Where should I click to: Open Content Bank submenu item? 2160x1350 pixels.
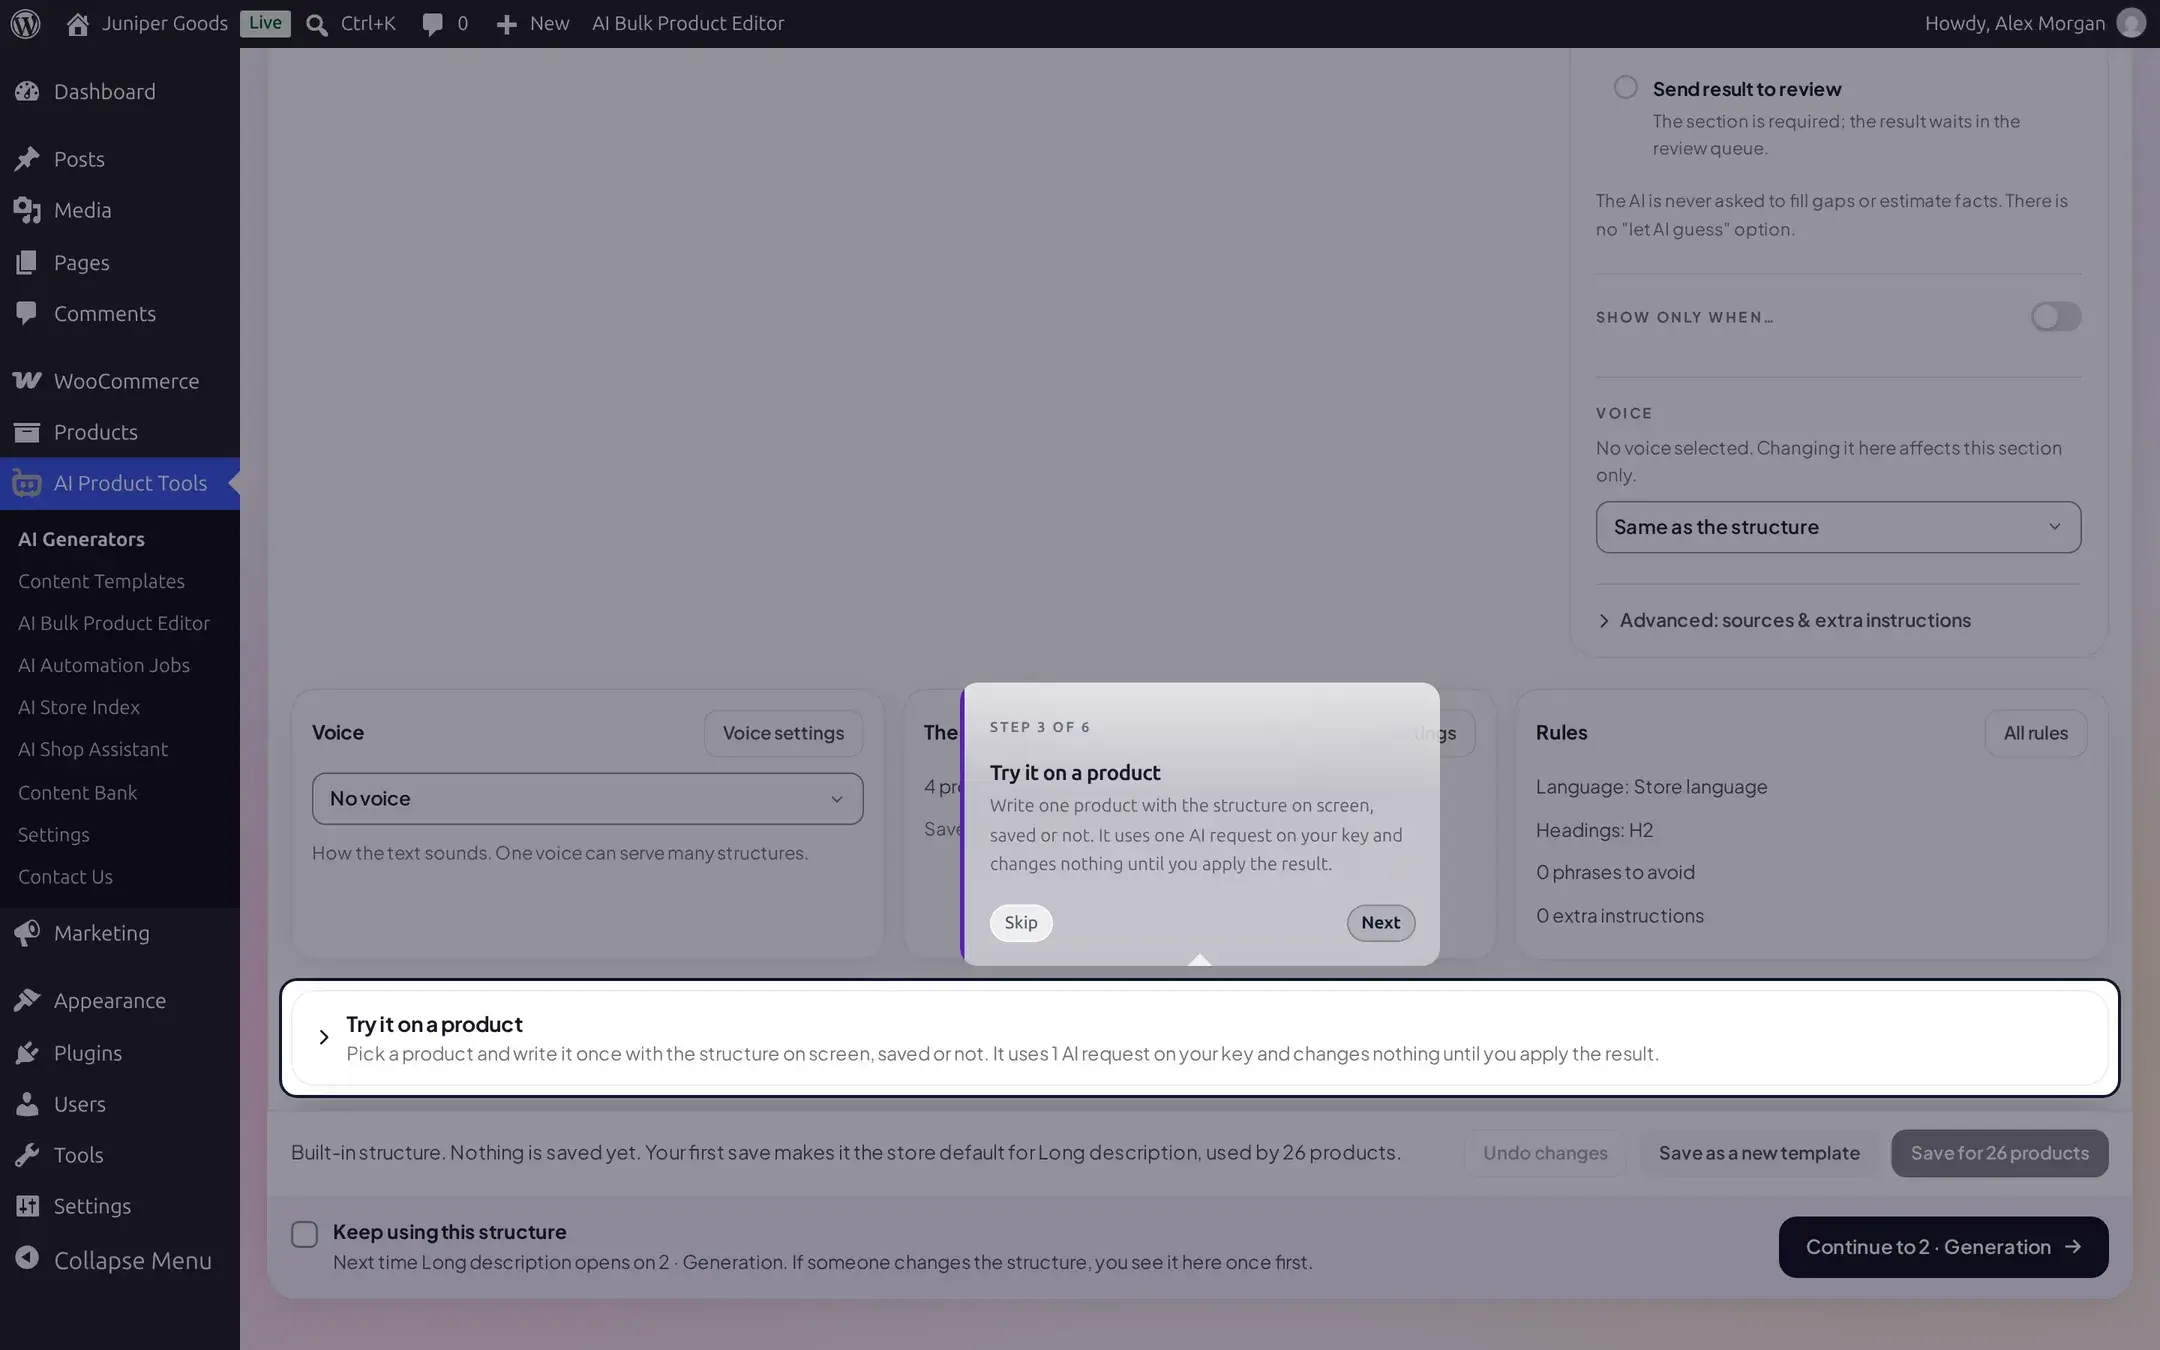point(78,792)
